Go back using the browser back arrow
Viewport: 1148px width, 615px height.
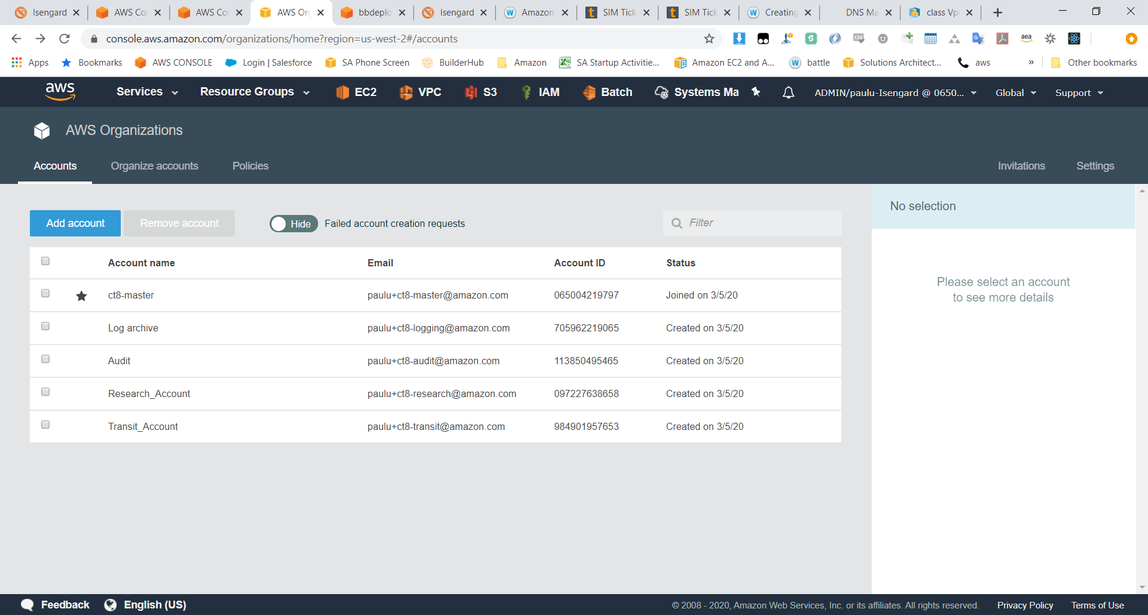(x=16, y=39)
